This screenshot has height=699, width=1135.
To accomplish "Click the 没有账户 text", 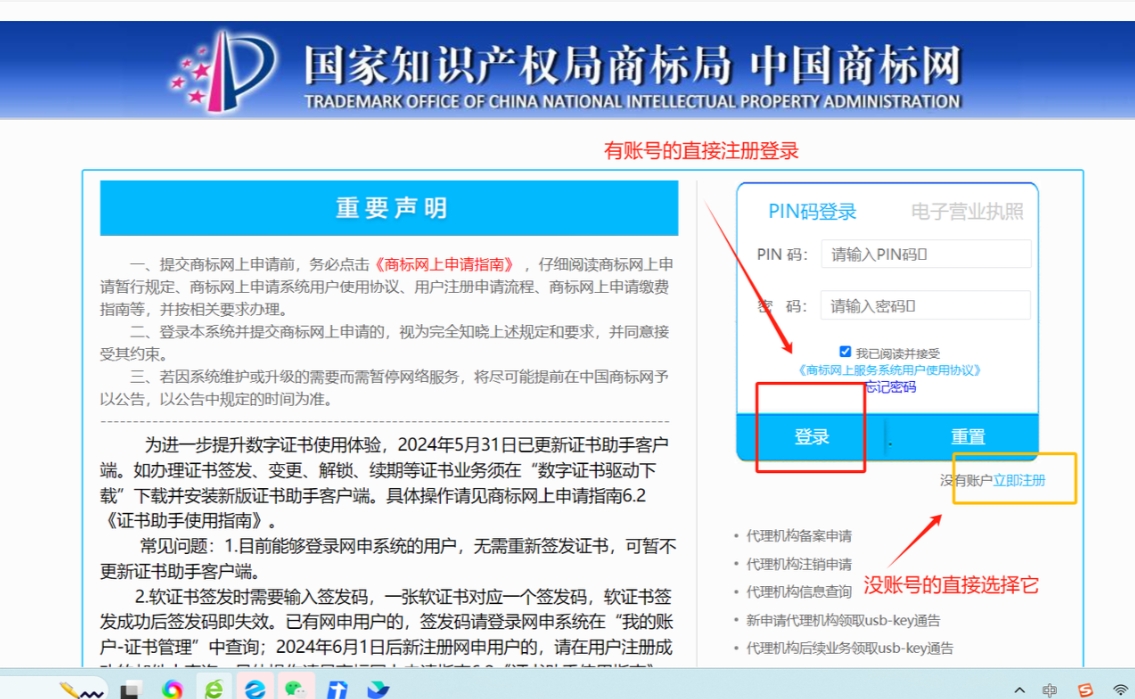I will coord(966,480).
